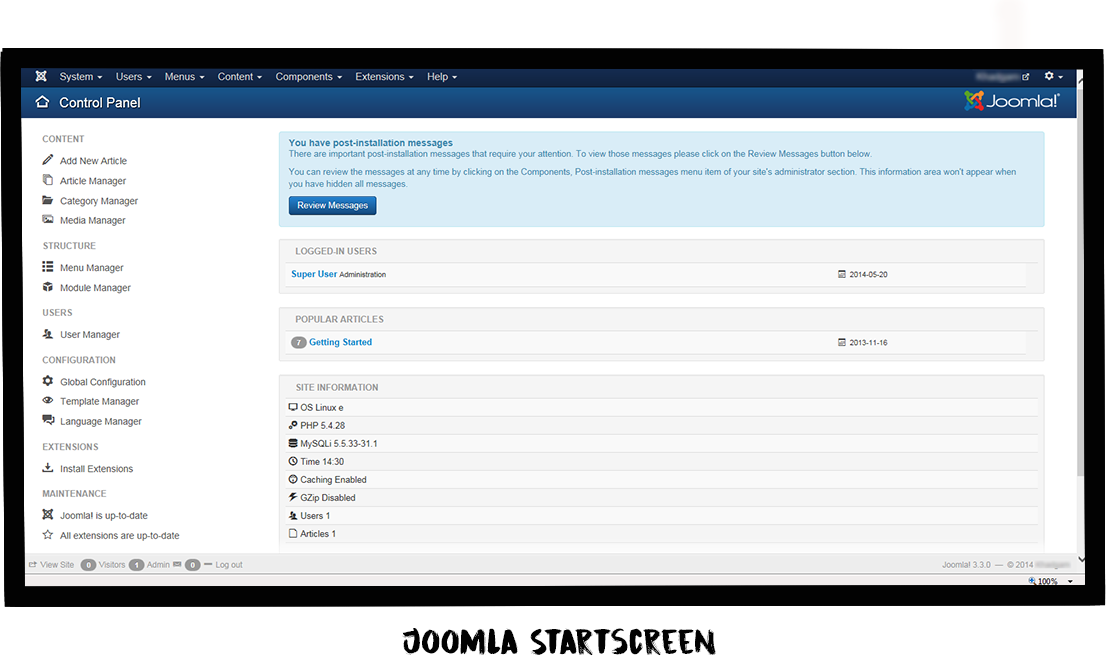This screenshot has width=1106, height=656.
Task: Click the MySQLi 5.5.33-31.1 row
Action: (662, 444)
